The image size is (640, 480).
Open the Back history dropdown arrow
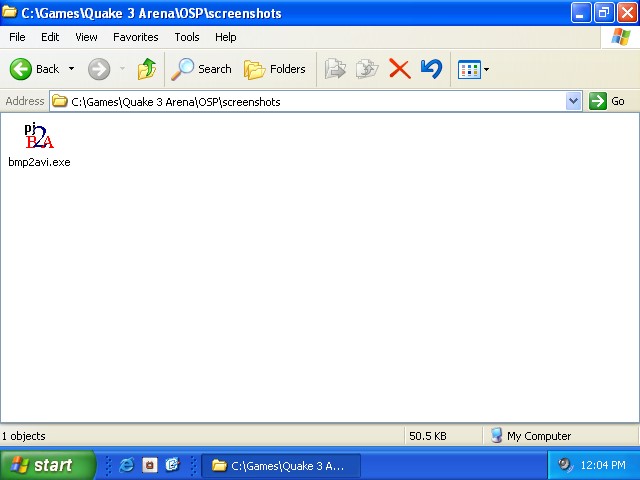pyautogui.click(x=71, y=69)
